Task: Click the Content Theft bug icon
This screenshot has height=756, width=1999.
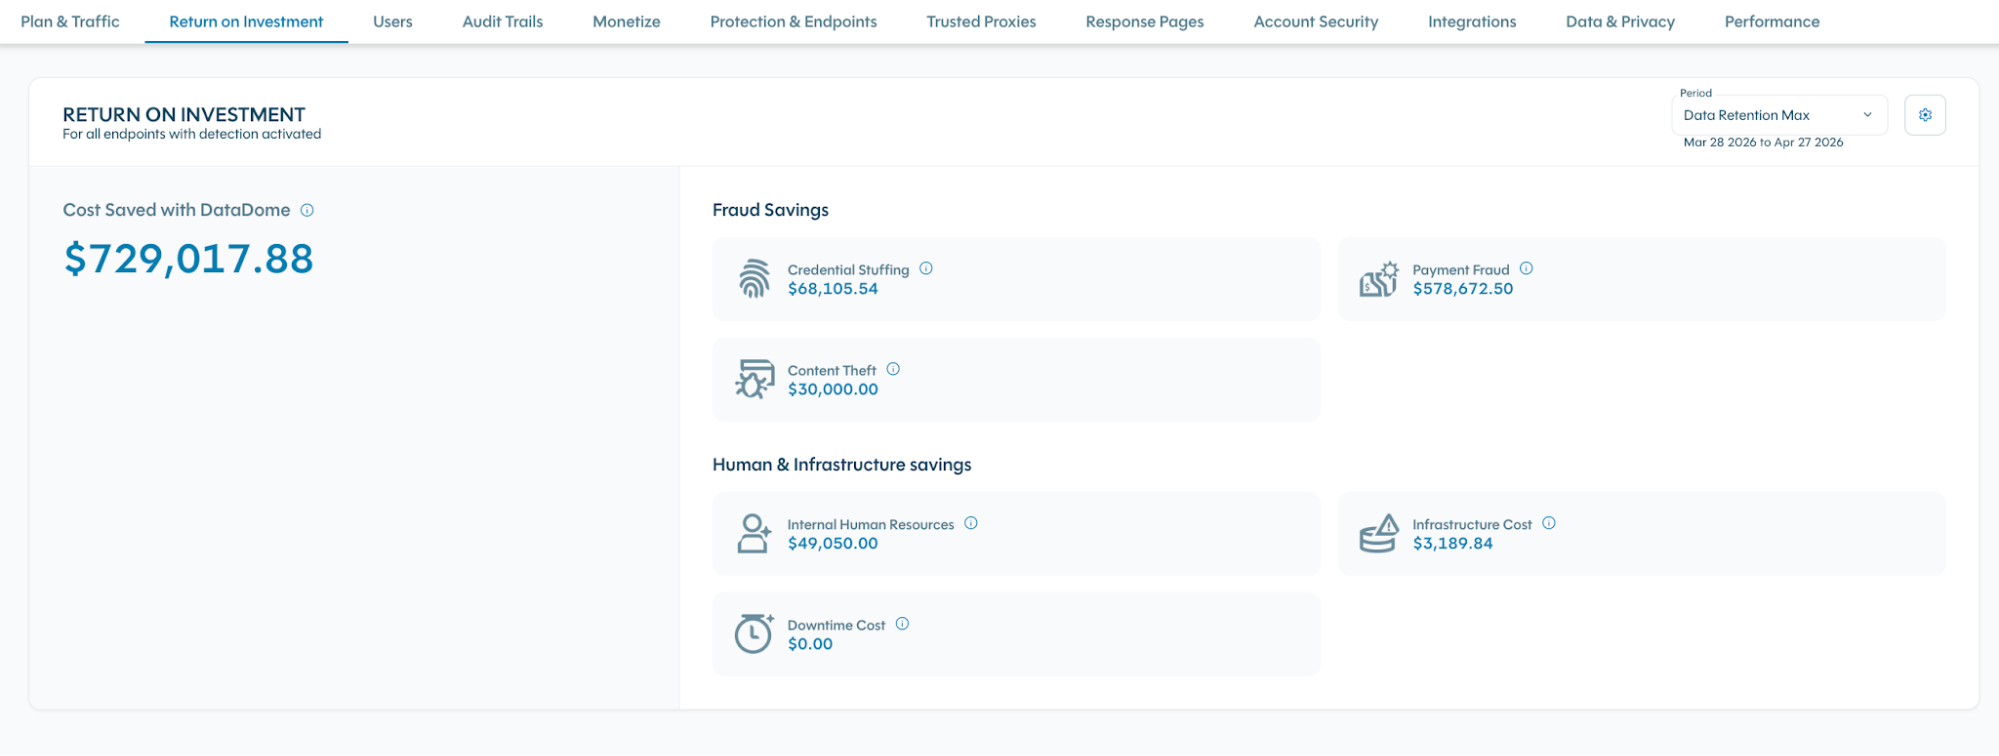Action: click(755, 379)
